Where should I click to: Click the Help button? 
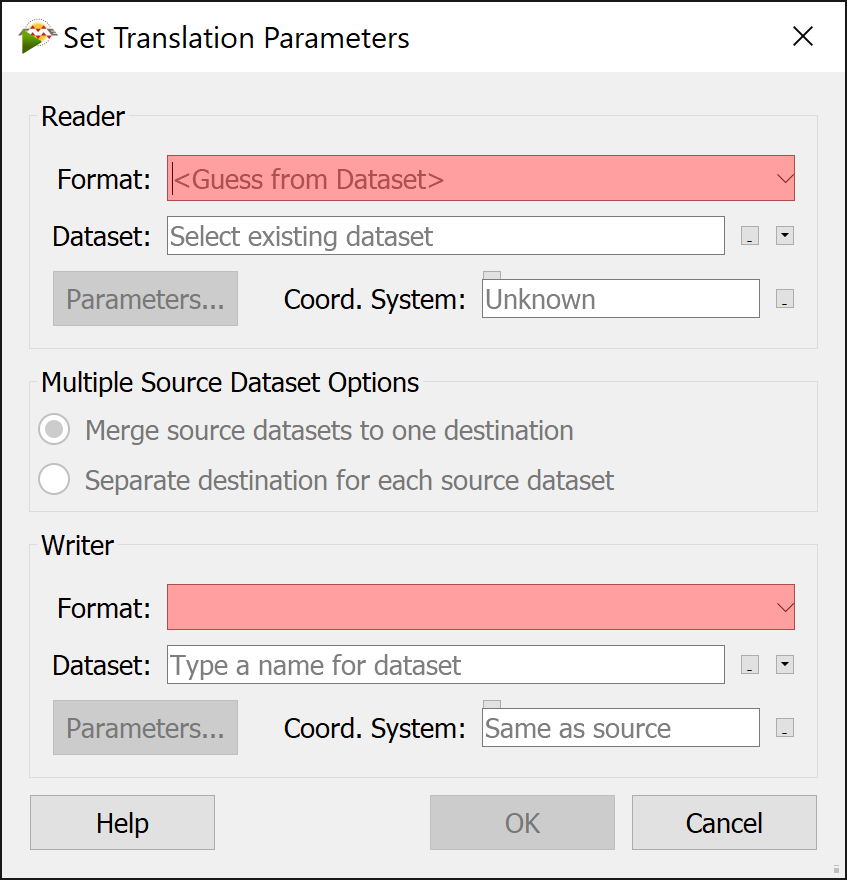(x=122, y=822)
